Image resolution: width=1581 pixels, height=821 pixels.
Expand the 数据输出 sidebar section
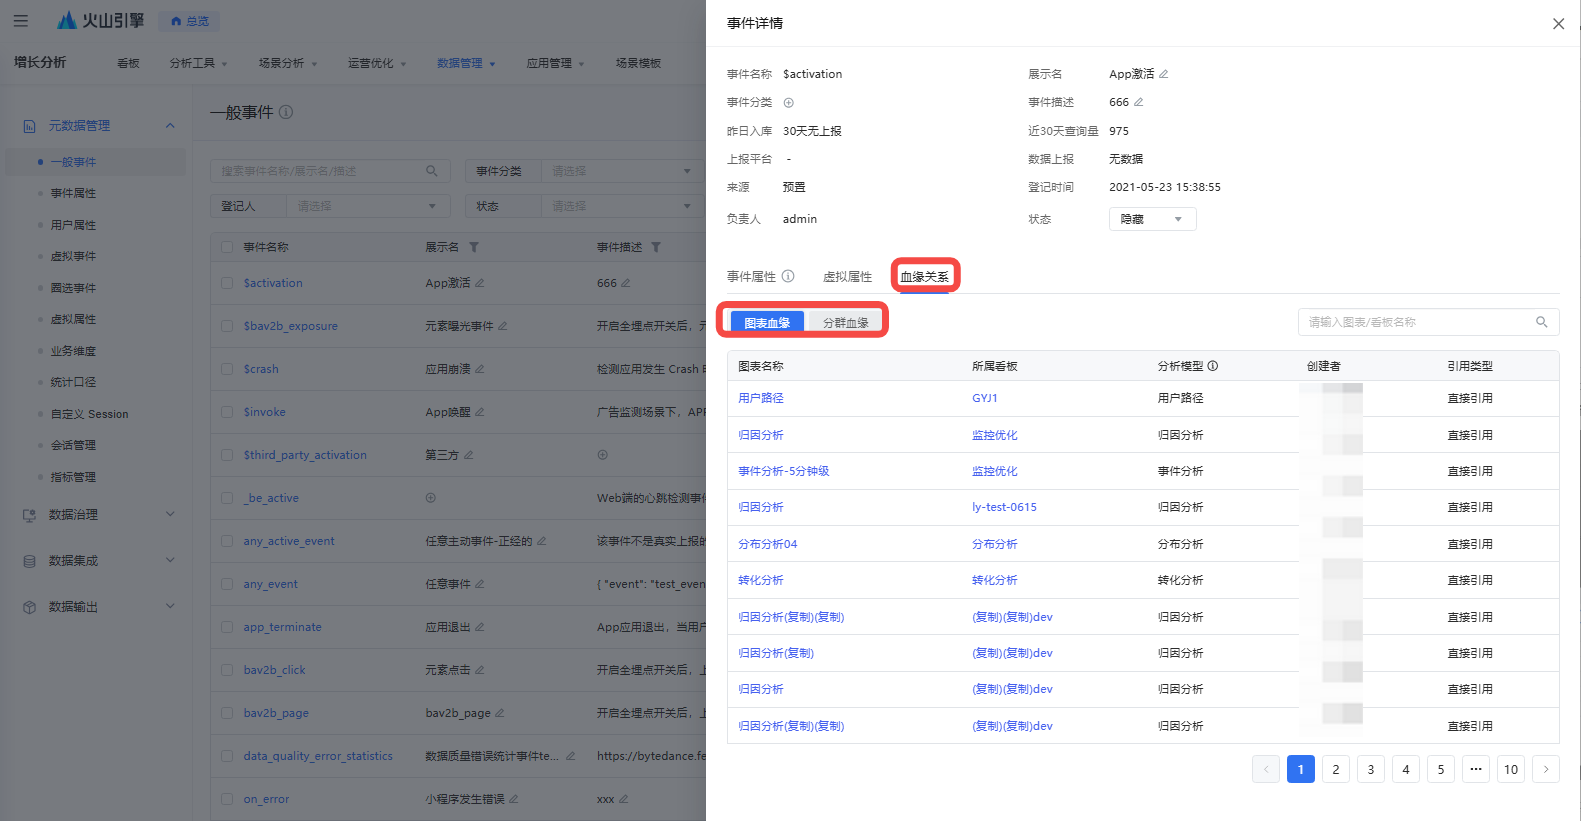pyautogui.click(x=170, y=607)
